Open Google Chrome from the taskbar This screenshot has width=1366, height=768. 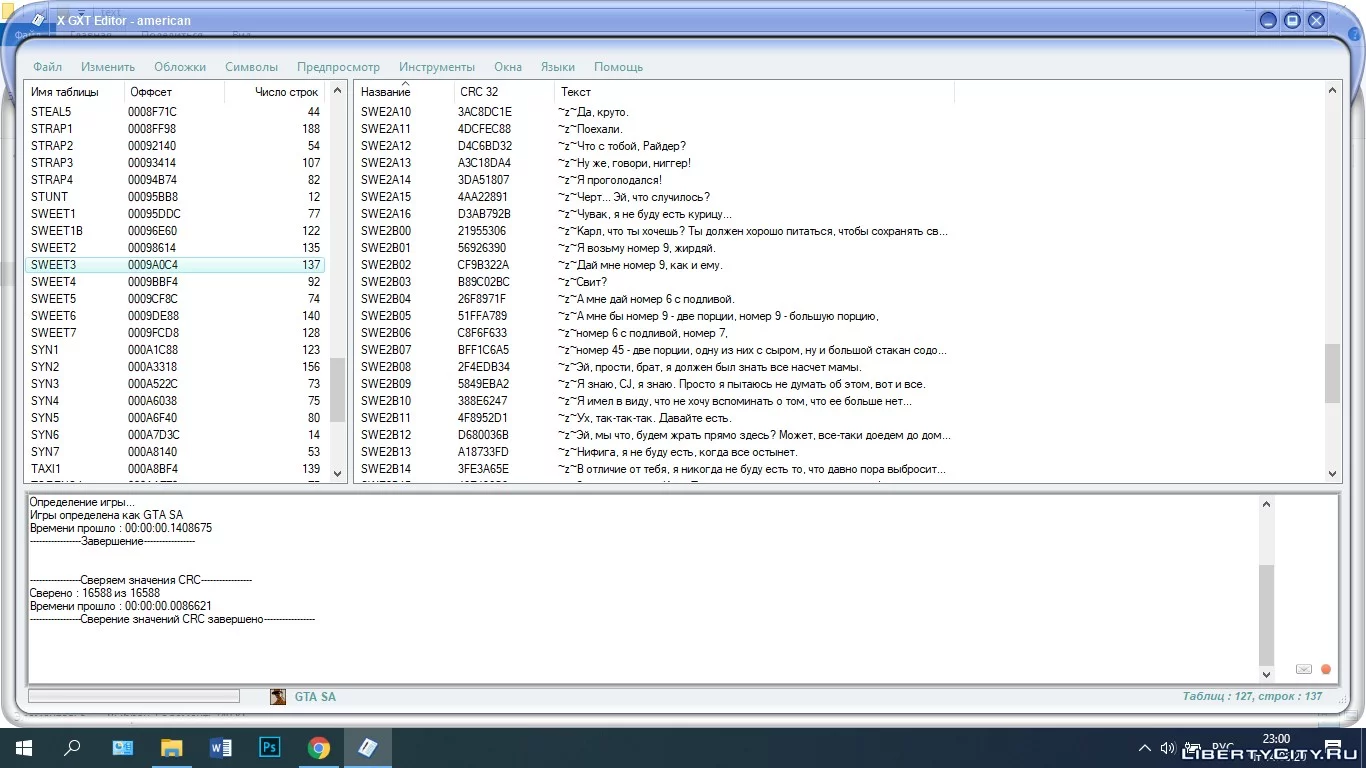[319, 748]
